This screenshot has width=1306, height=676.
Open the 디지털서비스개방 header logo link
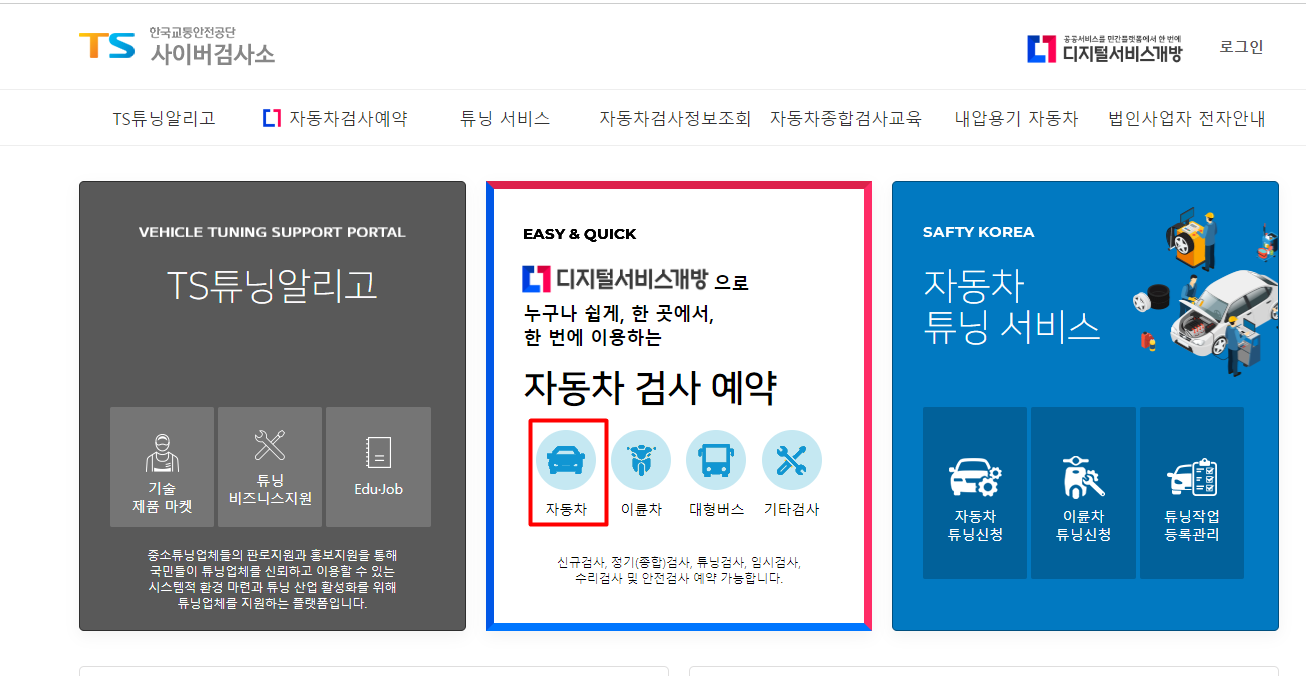[1105, 48]
